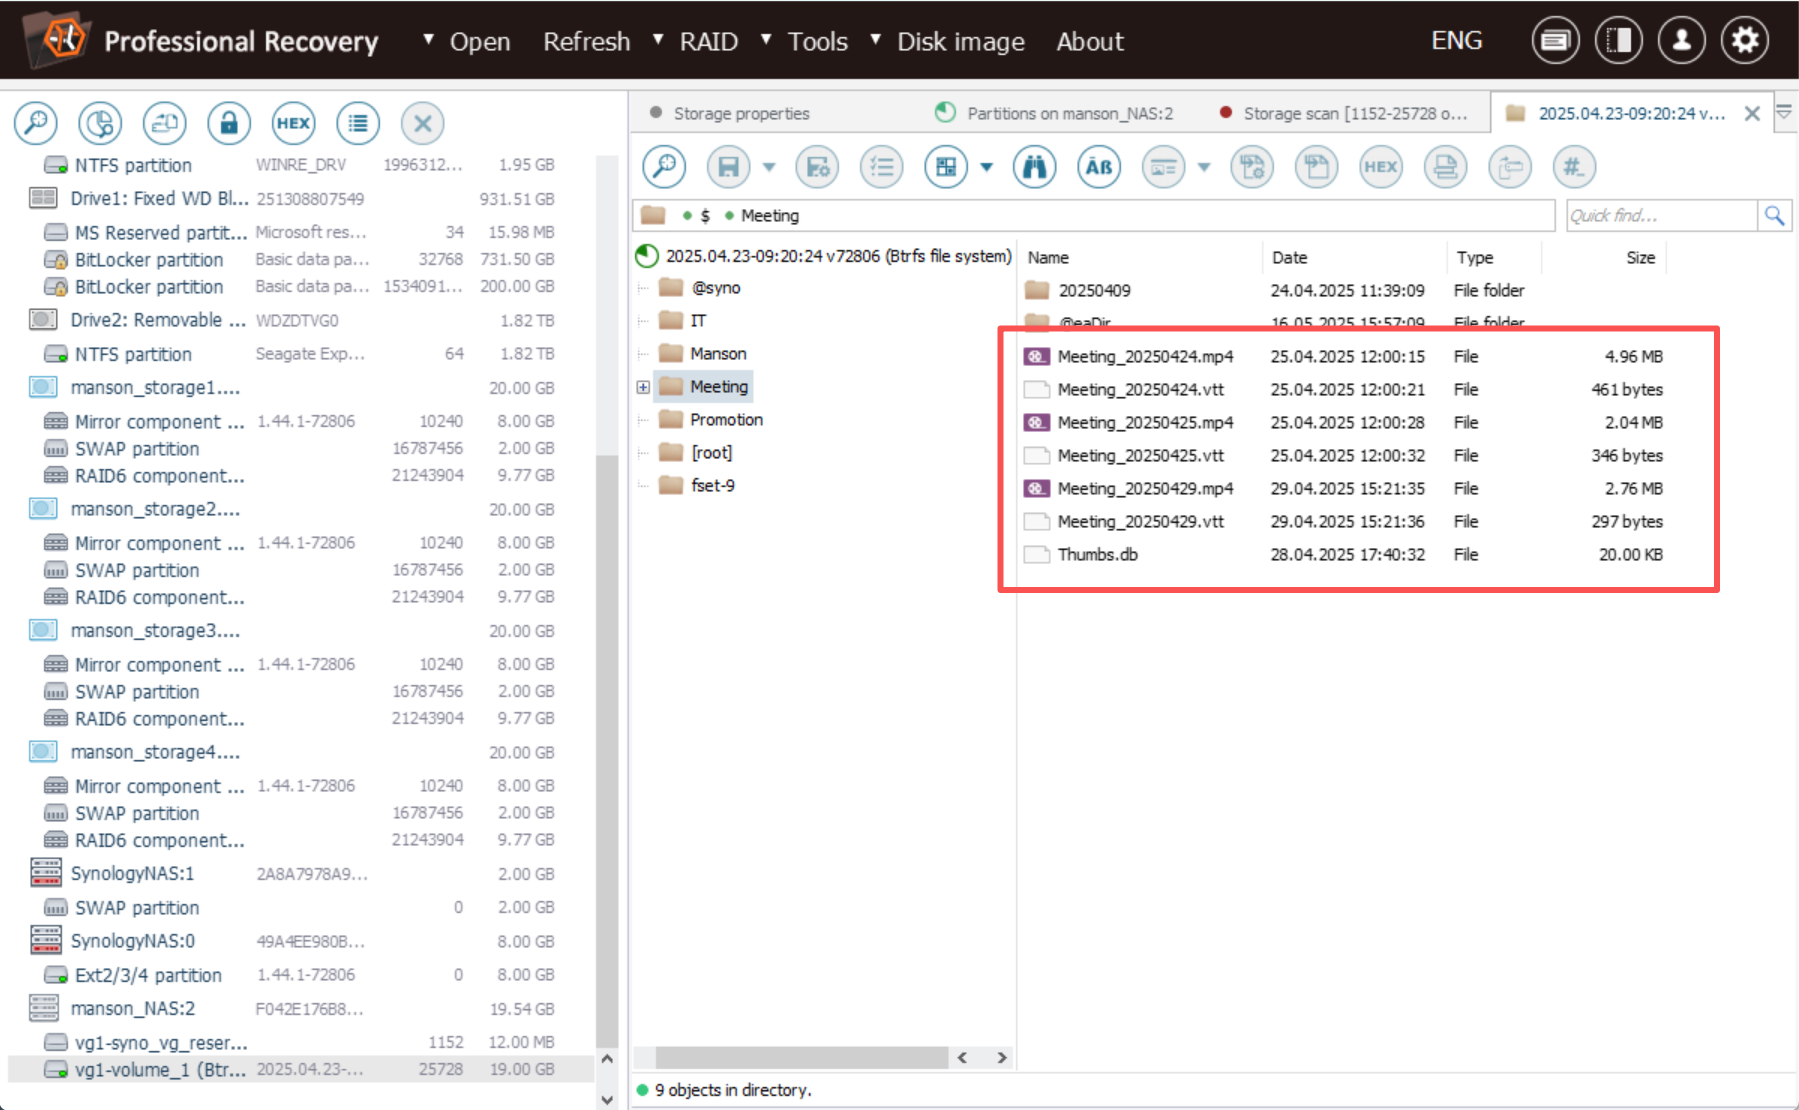1799x1110 pixels.
Task: Click the Professional Recovery app logo
Action: click(59, 38)
